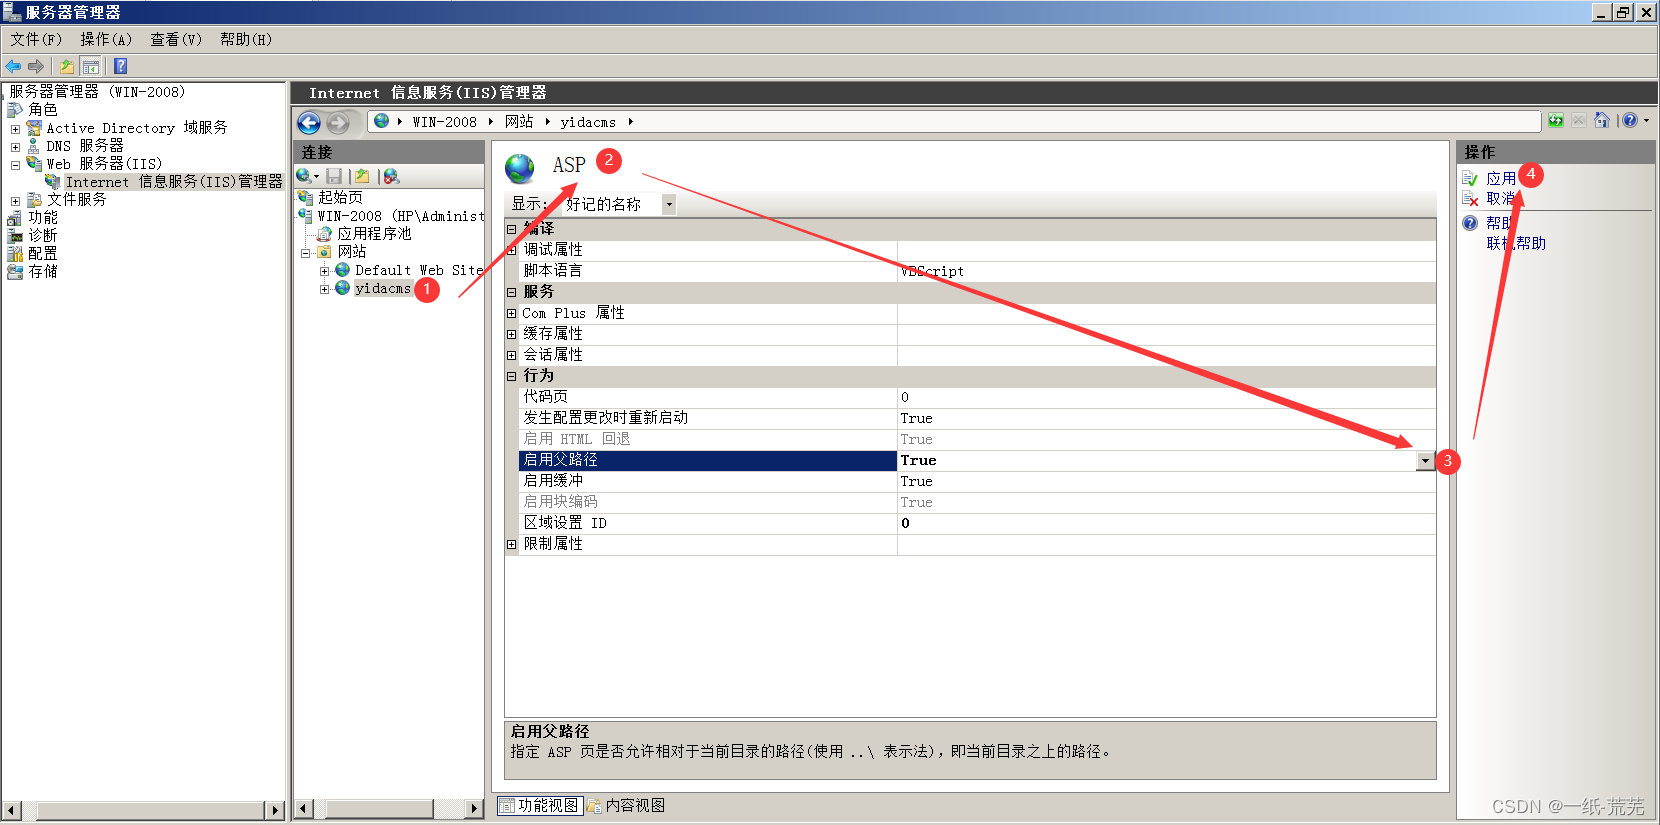
Task: Open the 操作(A) menu
Action: (106, 39)
